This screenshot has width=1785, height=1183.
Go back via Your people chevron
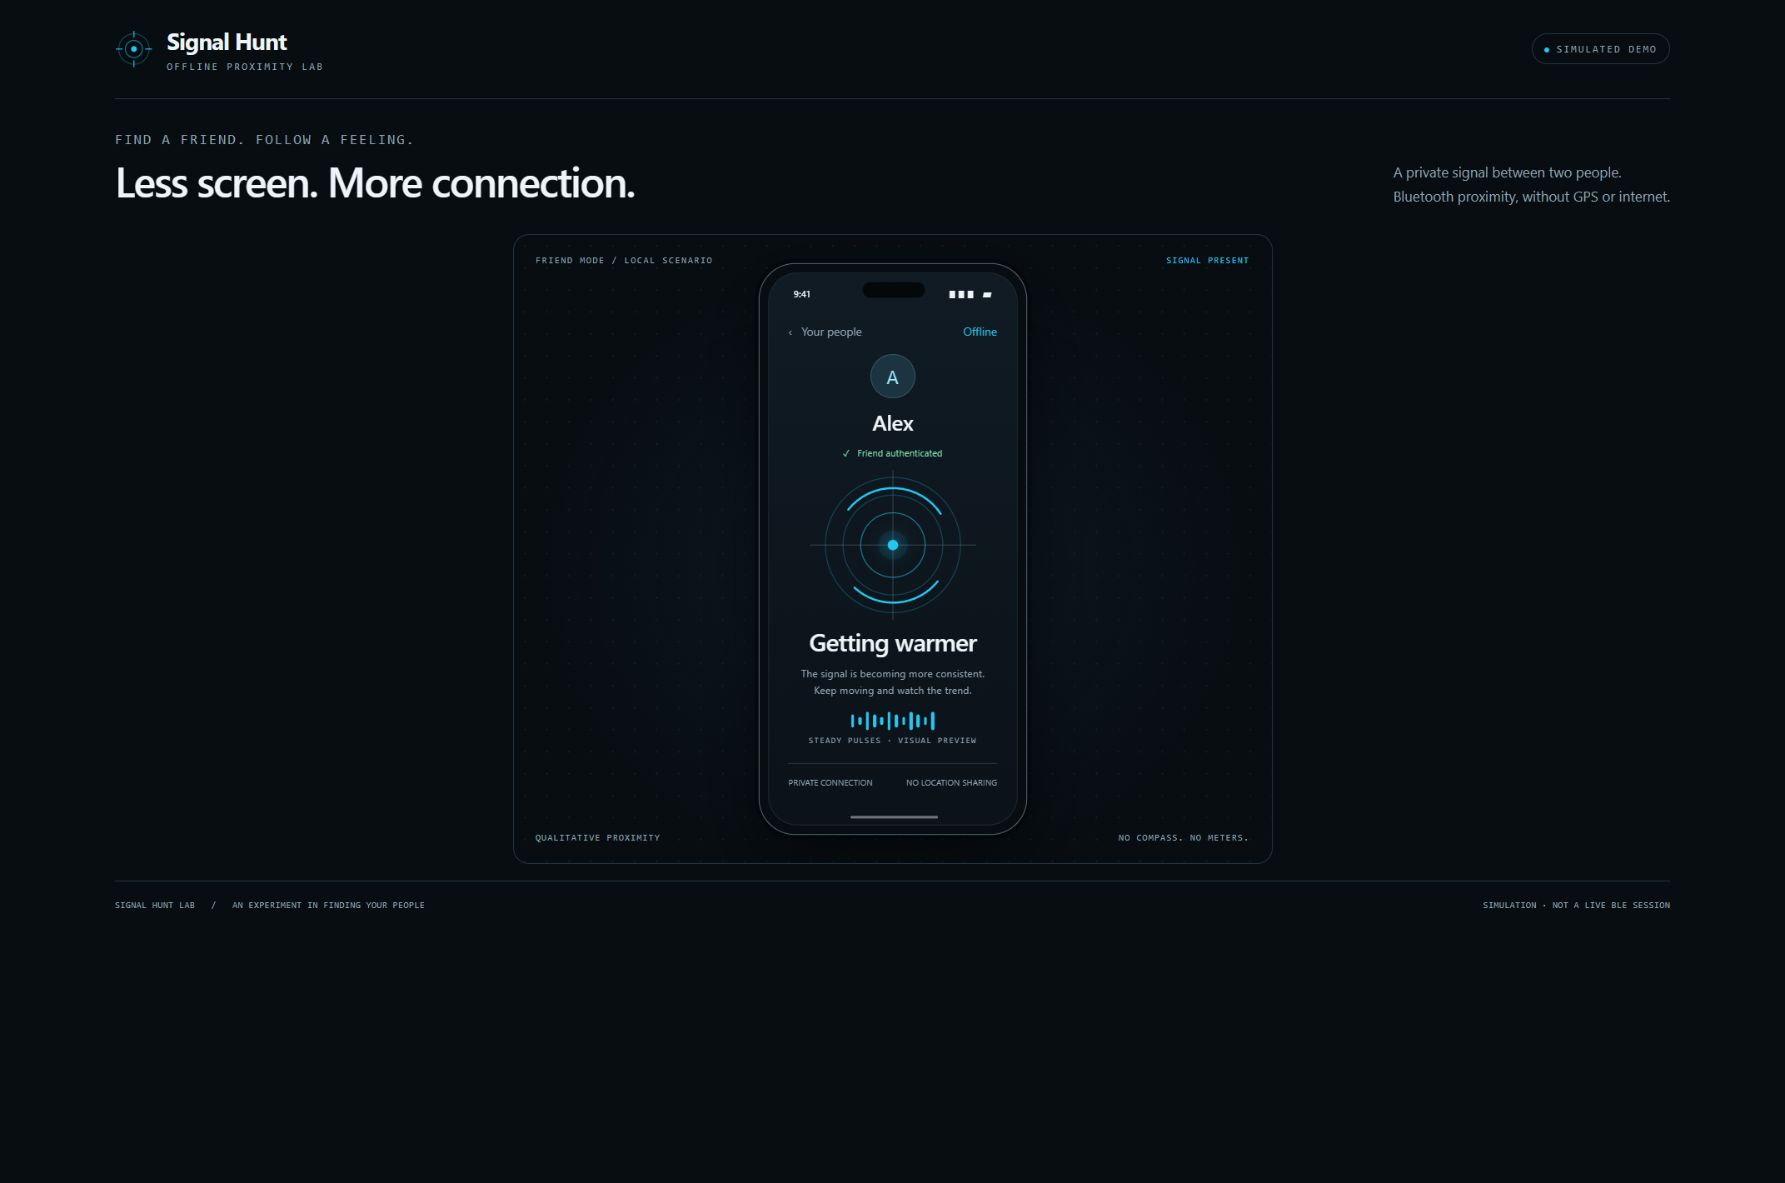pos(790,333)
